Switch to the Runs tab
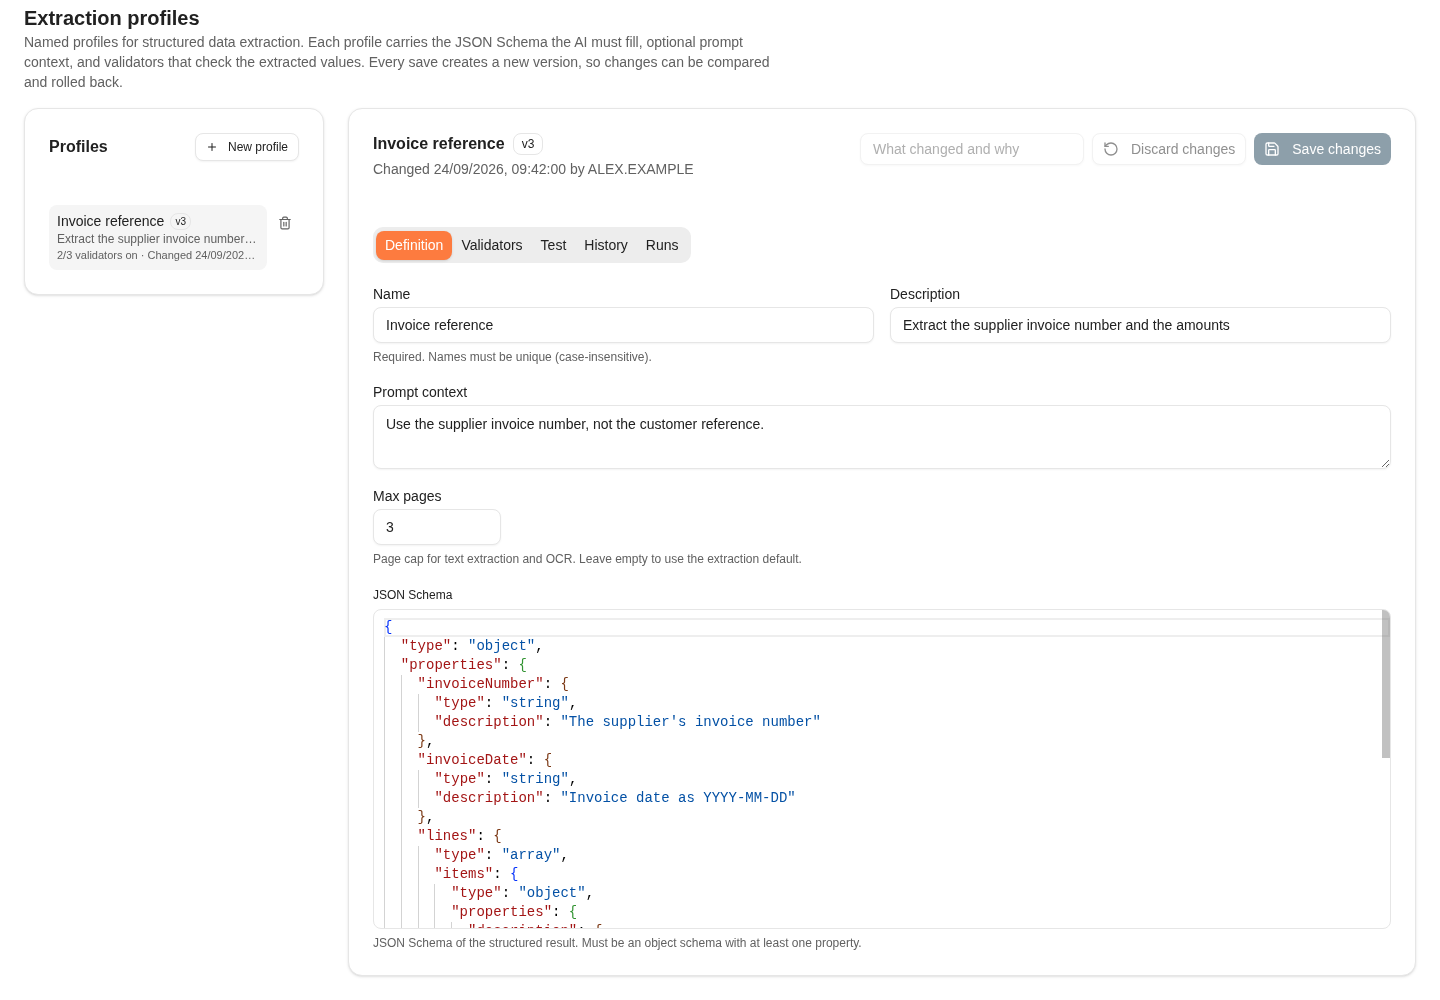 tap(662, 245)
